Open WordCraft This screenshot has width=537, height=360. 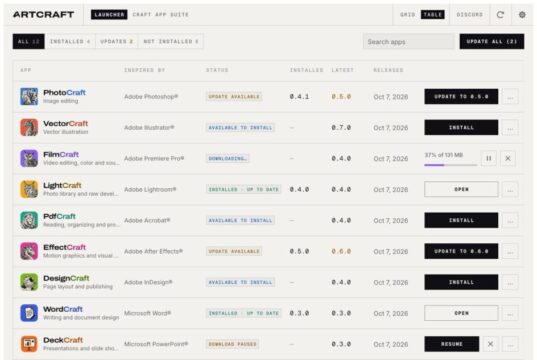click(461, 313)
